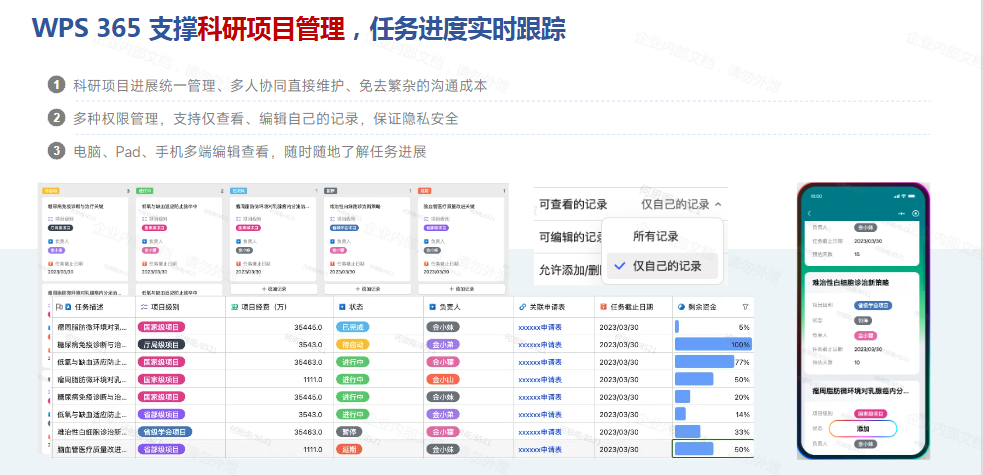Click the 金小山 owner tag in the table
Viewport: 983px width, 475px height.
point(443,379)
